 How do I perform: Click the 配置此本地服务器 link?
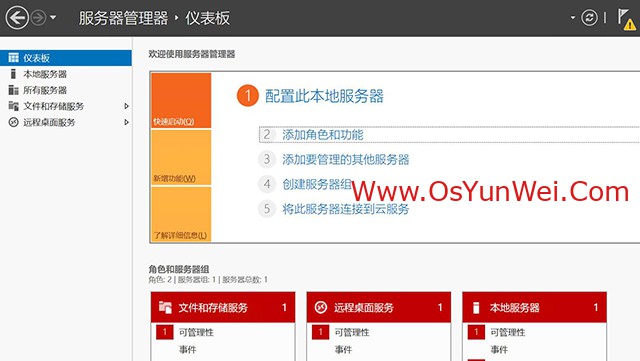click(x=324, y=96)
